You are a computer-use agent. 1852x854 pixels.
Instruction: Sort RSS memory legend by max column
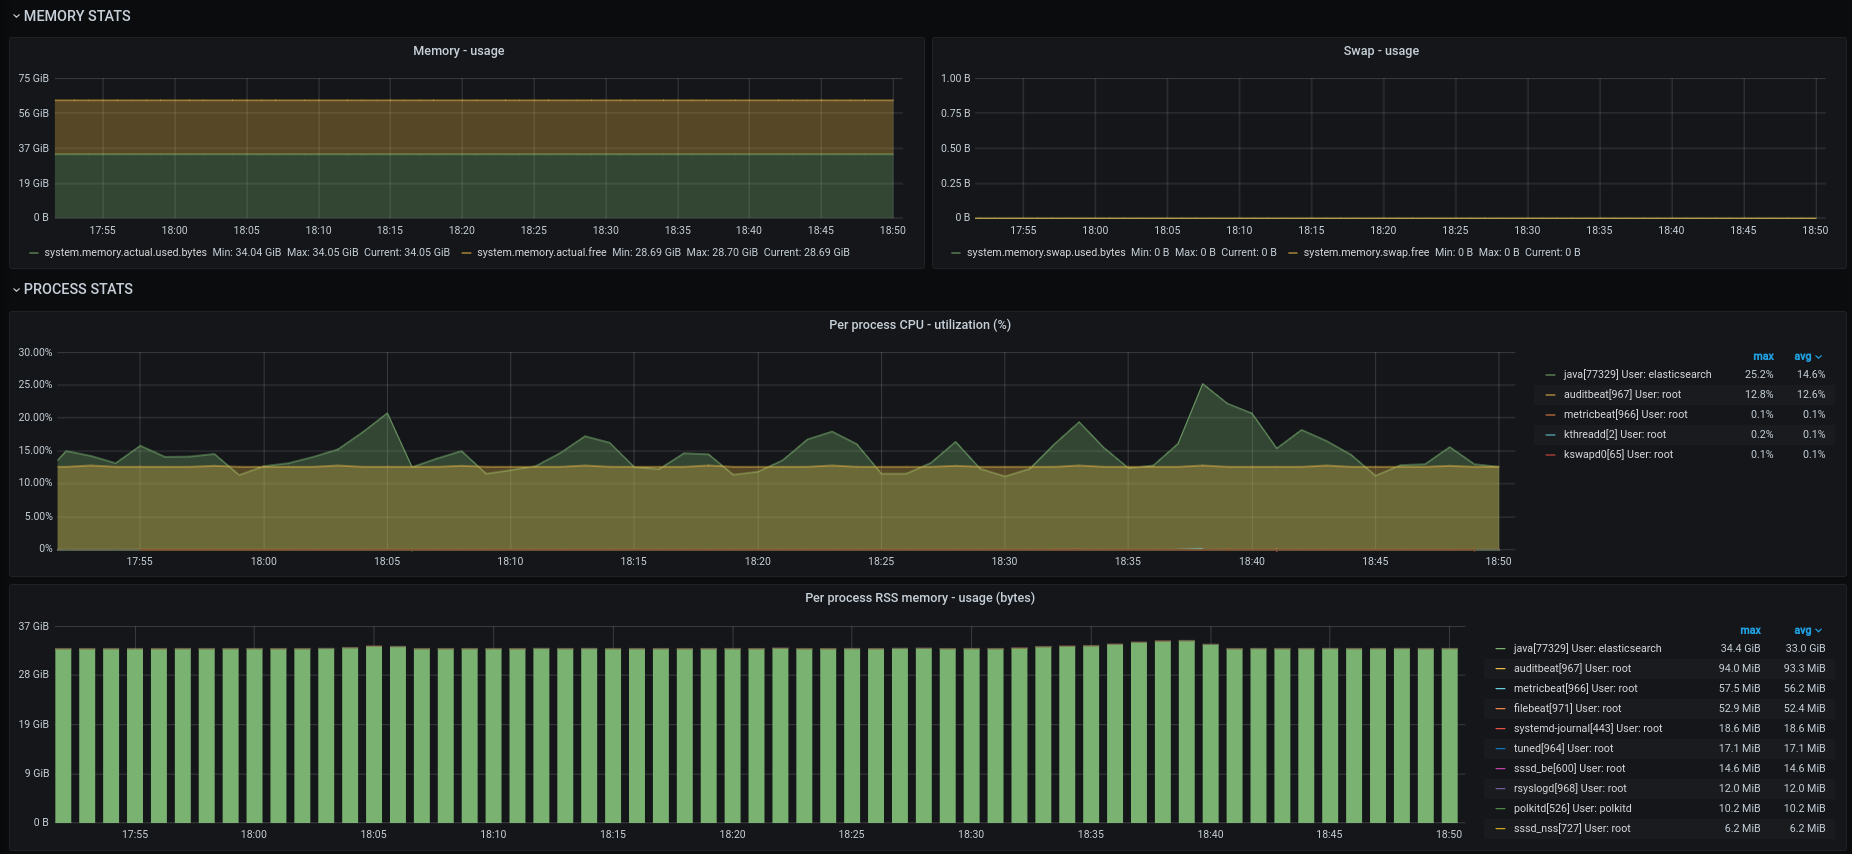coord(1750,630)
